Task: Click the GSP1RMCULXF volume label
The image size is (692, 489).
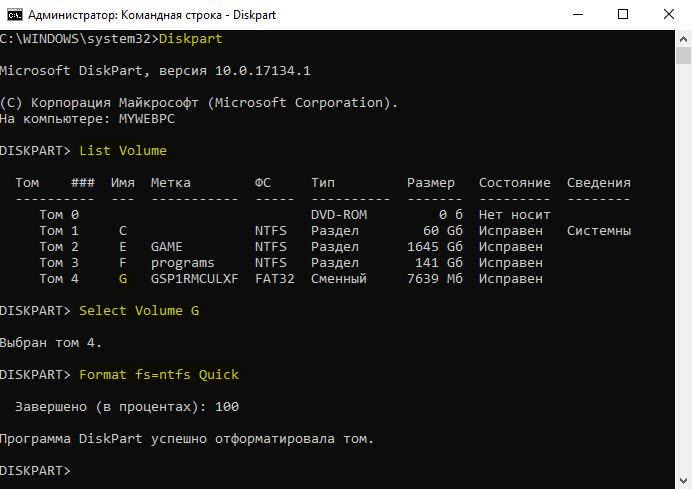Action: tap(194, 279)
